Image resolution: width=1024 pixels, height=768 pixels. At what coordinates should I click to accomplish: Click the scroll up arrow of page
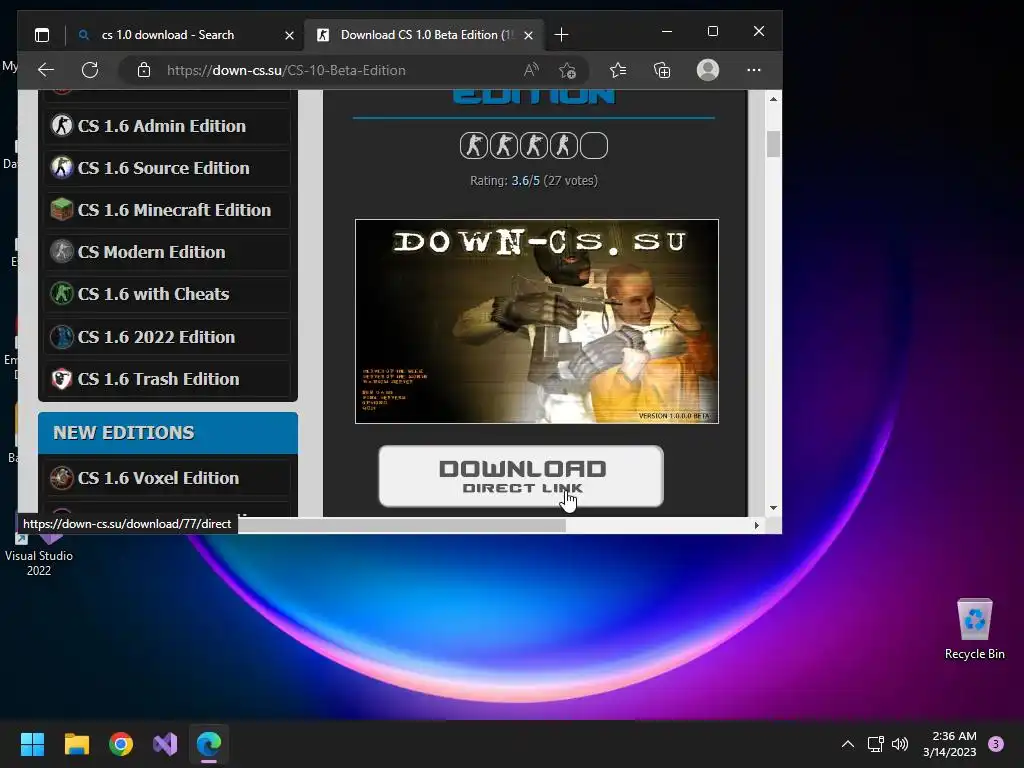773,99
